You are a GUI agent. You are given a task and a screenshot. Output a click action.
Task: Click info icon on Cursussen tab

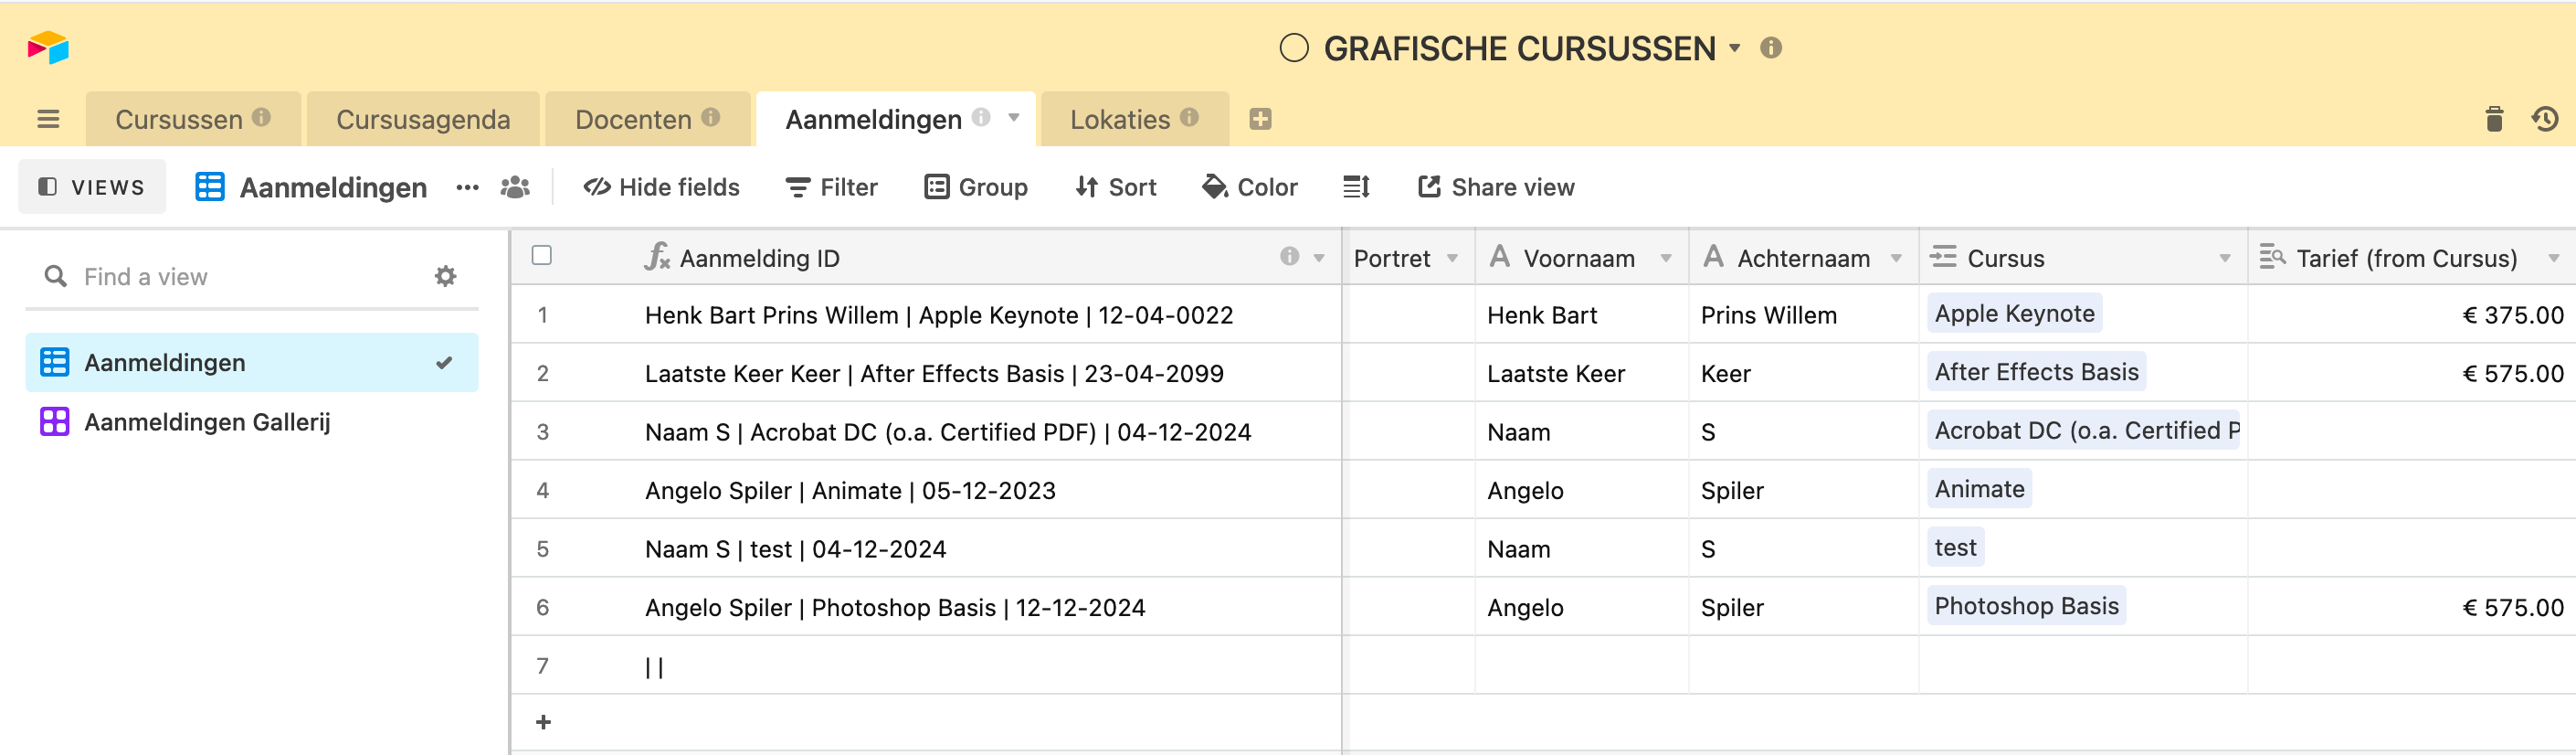(x=261, y=117)
